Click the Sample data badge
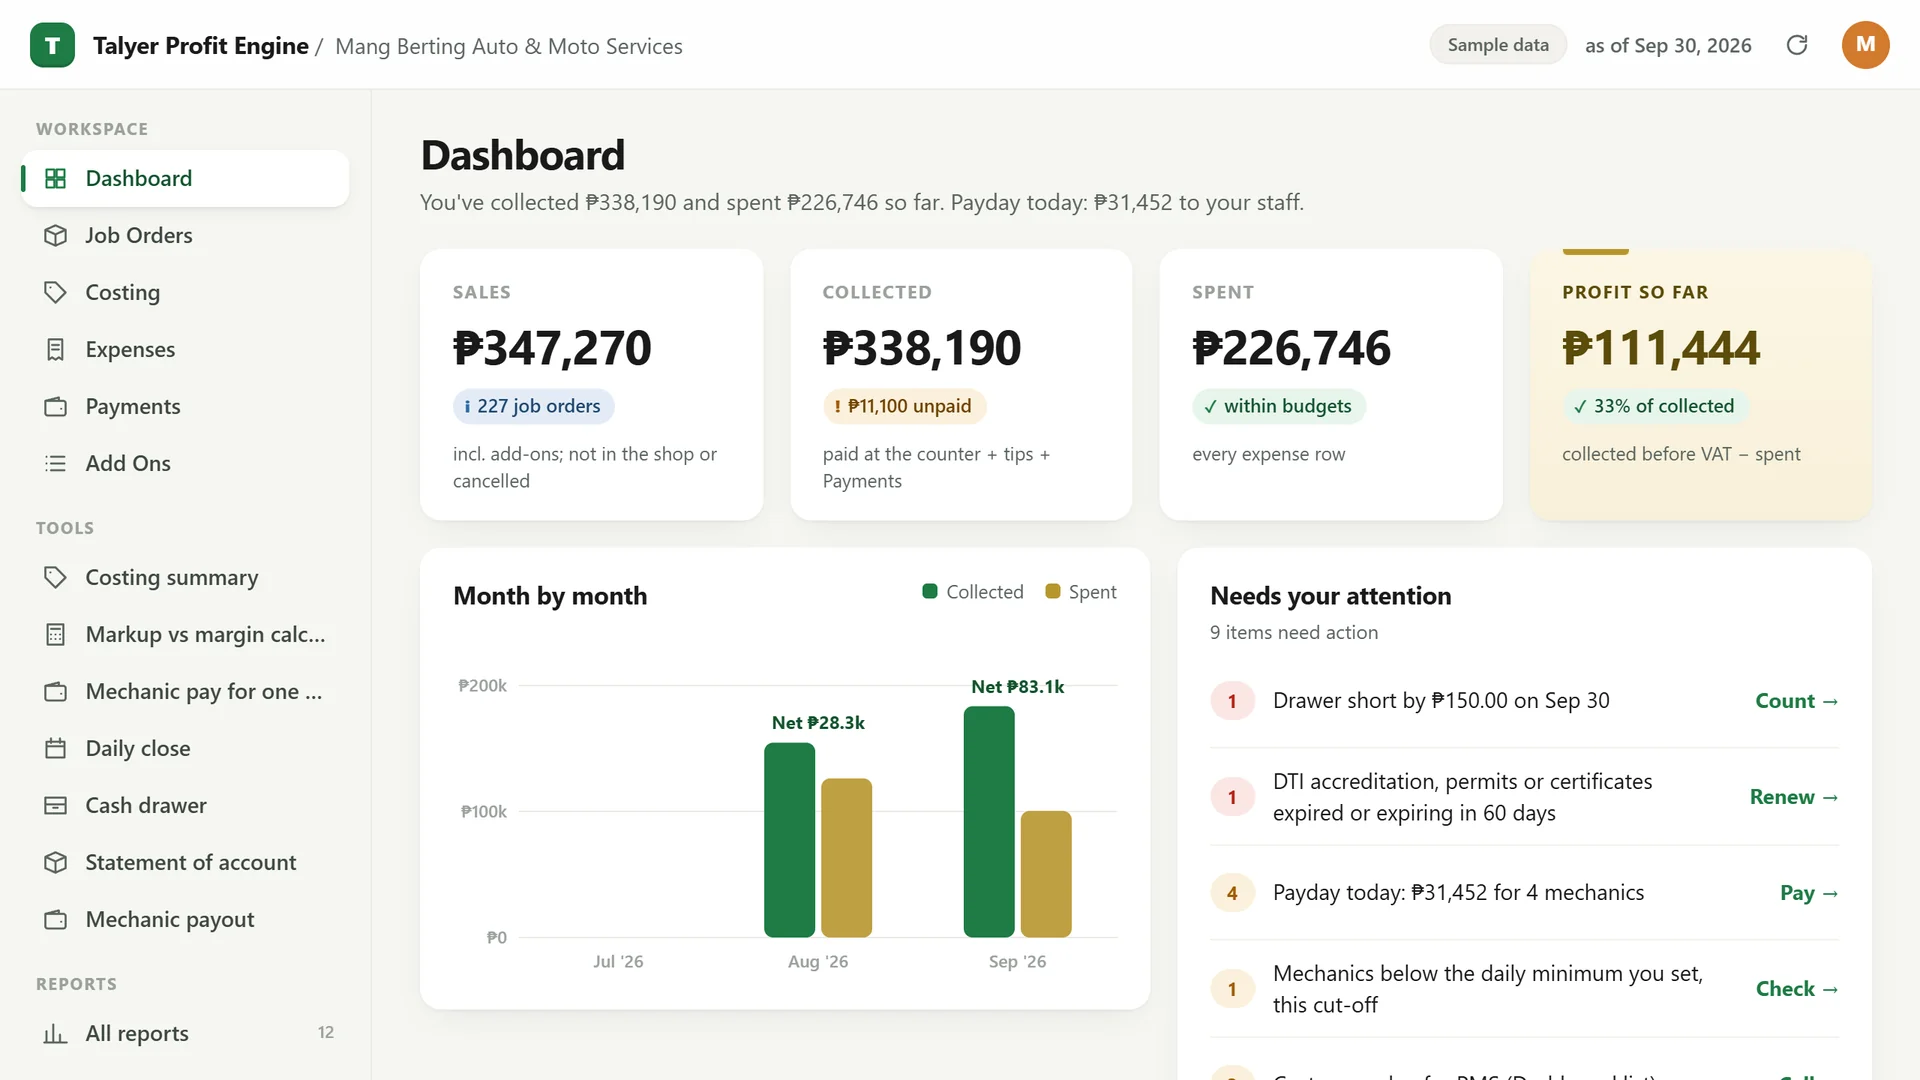1920x1080 pixels. pyautogui.click(x=1498, y=45)
